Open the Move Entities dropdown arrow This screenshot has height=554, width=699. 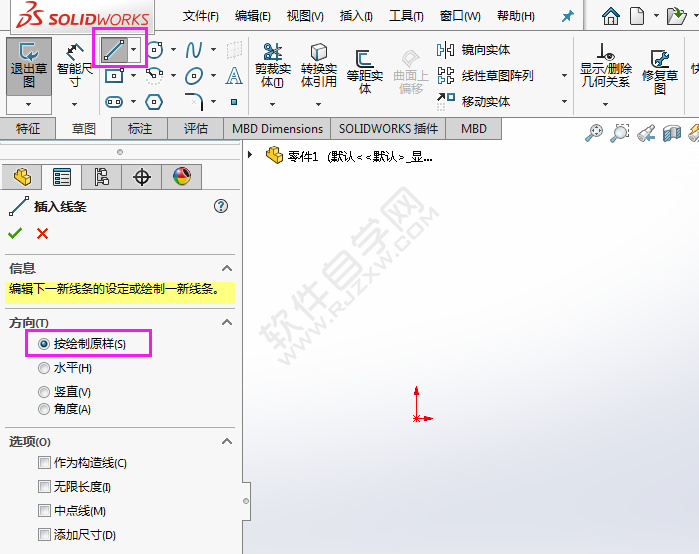pyautogui.click(x=564, y=102)
